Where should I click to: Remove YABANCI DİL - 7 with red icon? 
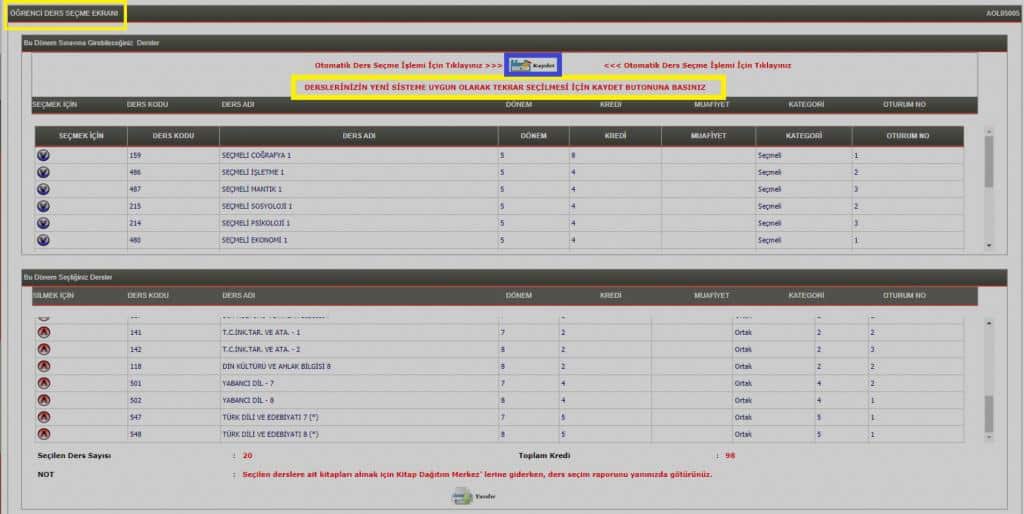click(x=43, y=383)
